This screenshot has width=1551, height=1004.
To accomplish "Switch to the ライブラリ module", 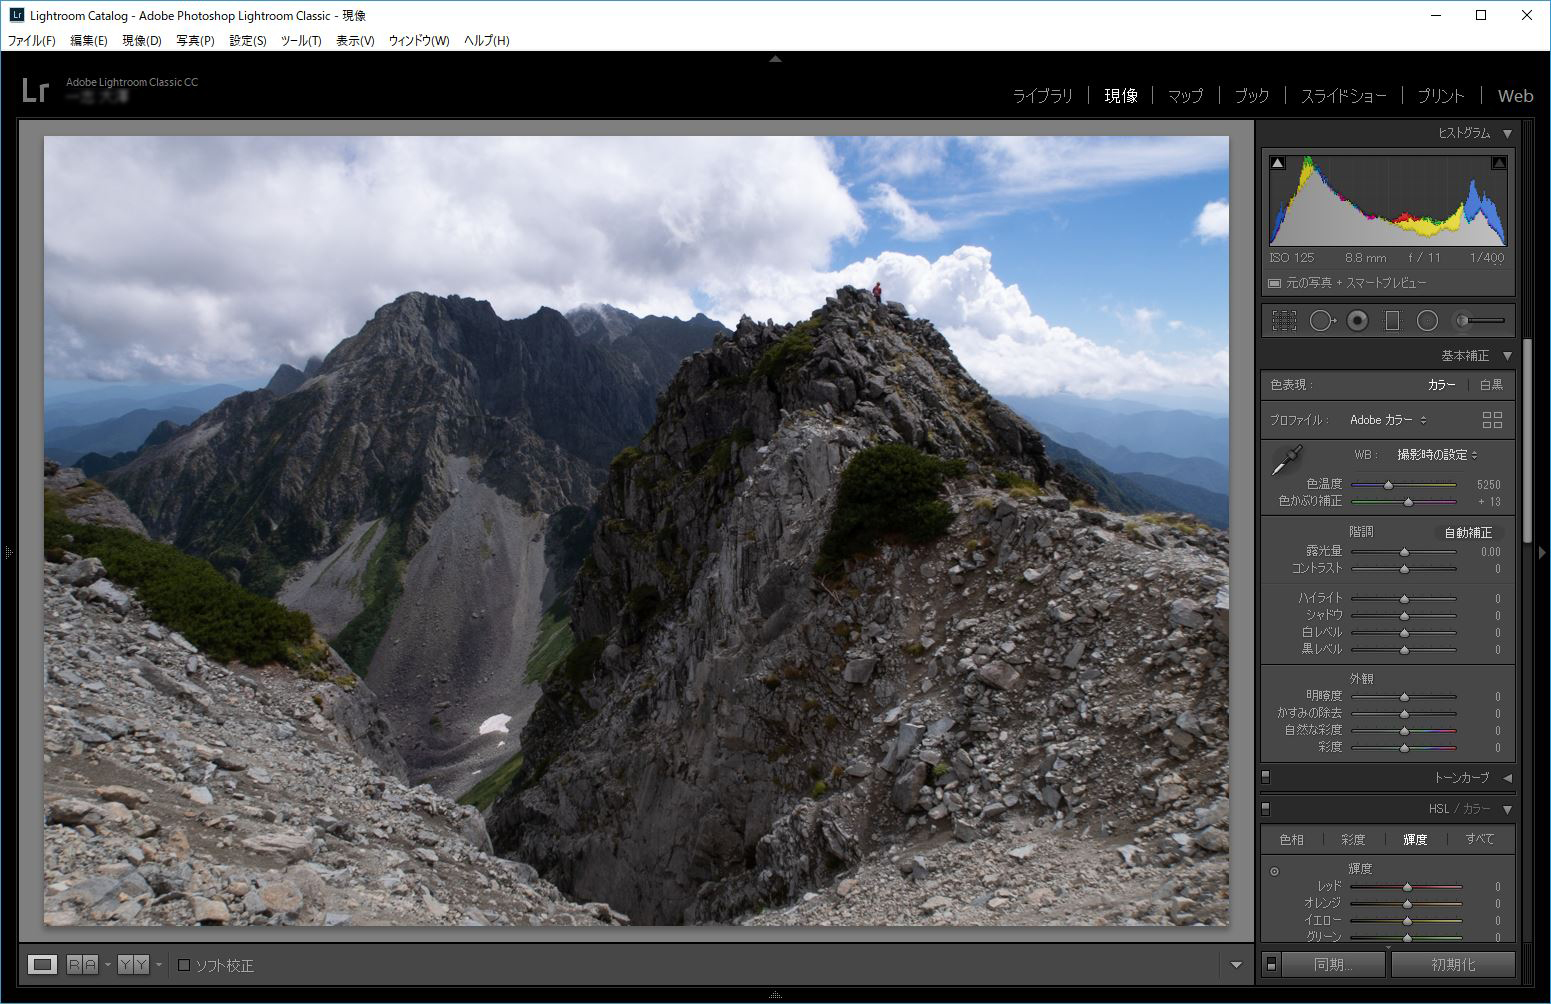I will (x=1042, y=96).
